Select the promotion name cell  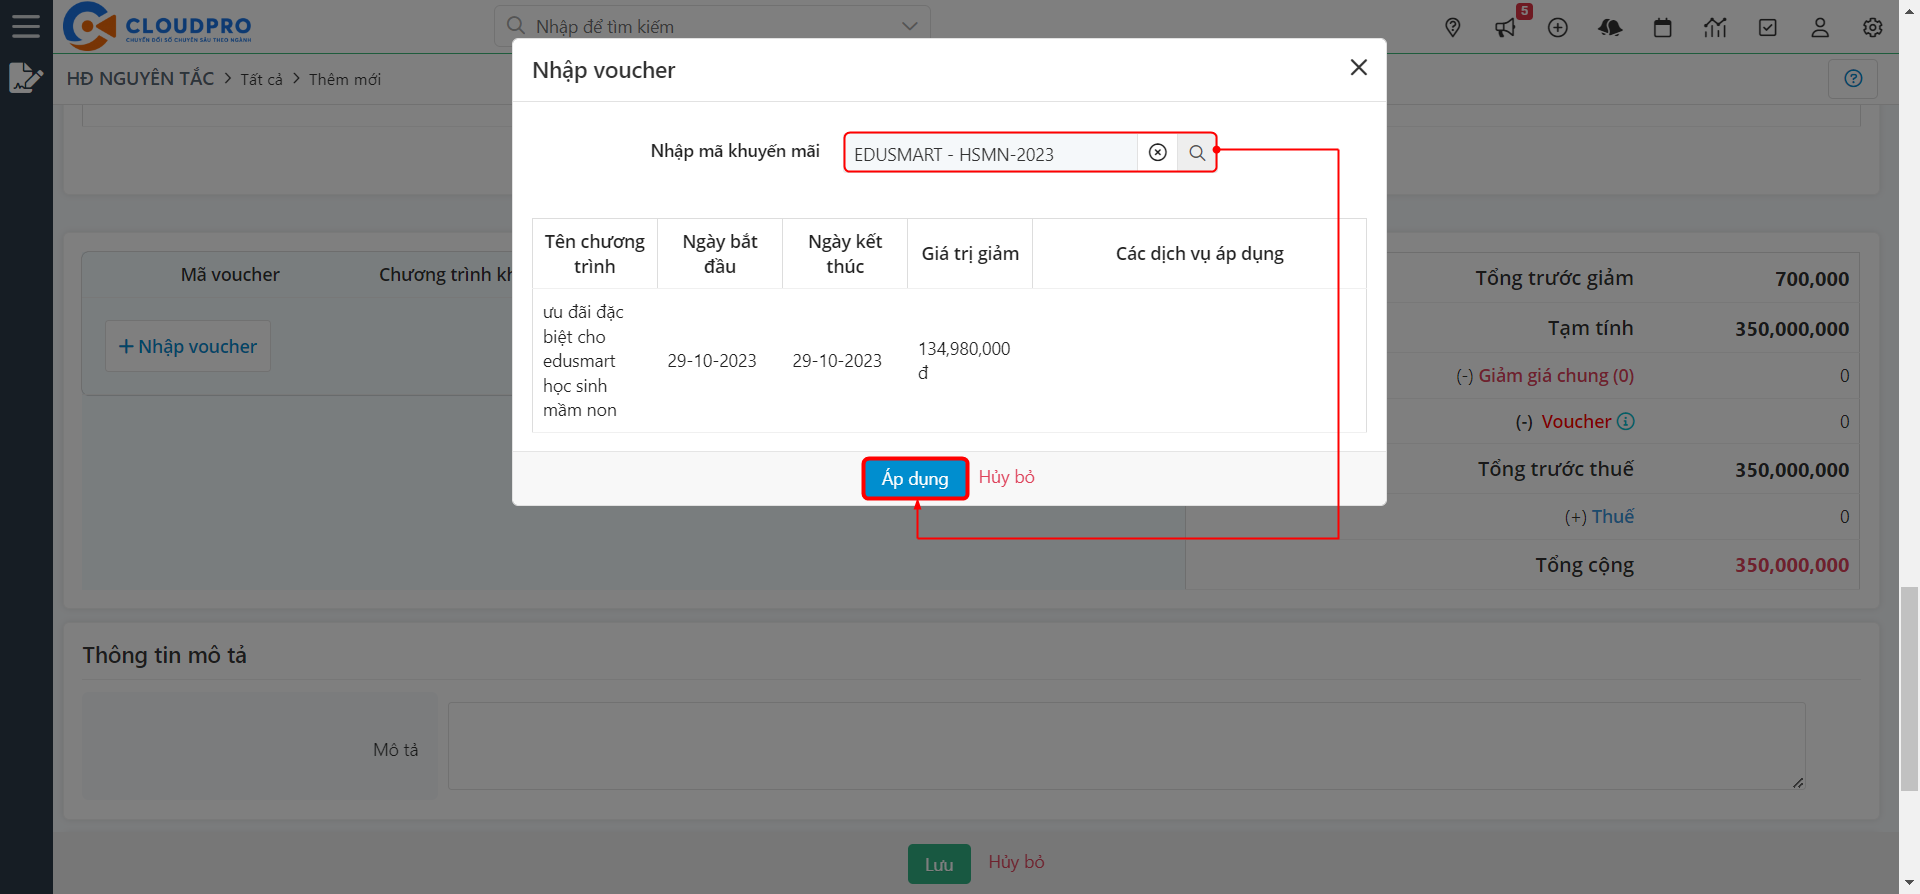point(595,361)
